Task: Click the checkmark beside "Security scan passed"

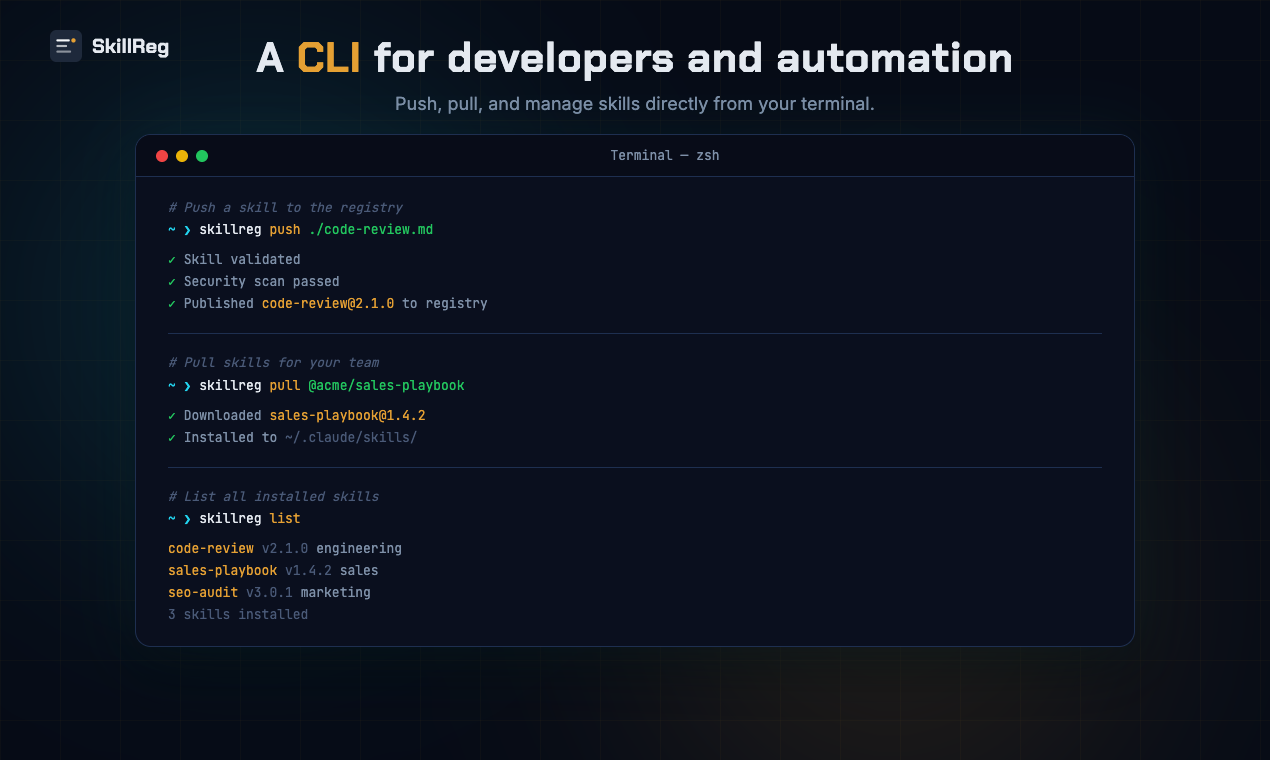Action: coord(172,282)
